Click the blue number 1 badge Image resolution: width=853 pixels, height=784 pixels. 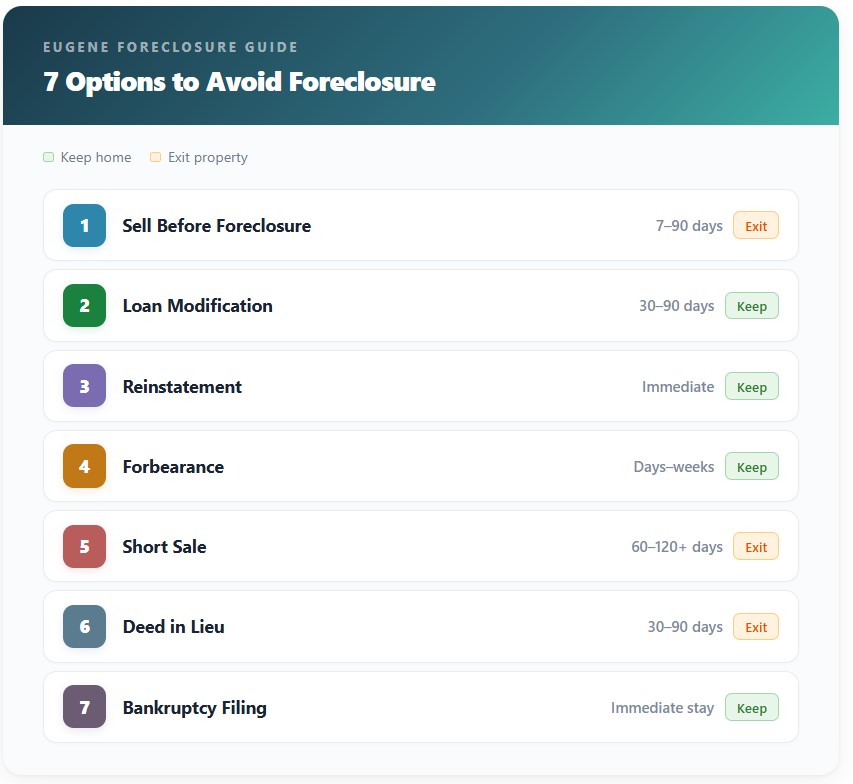pos(84,226)
